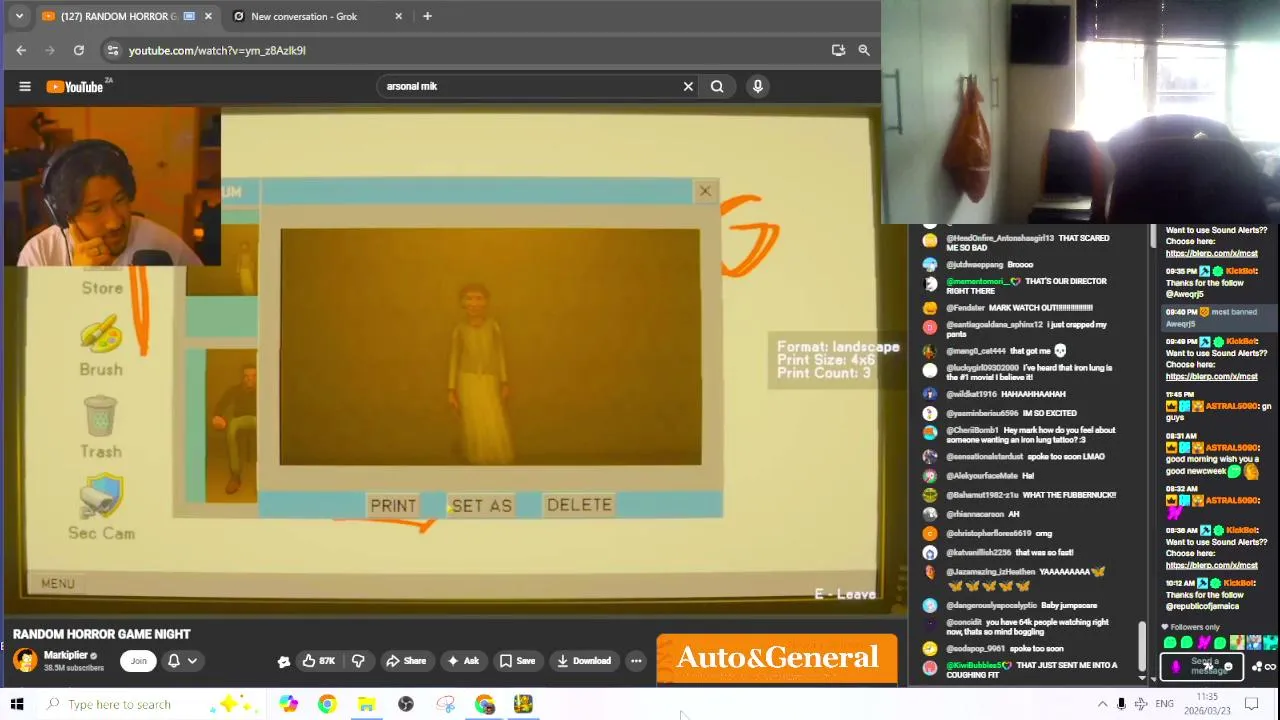Toggle the notification bell for Markiplier
Screen dimensions: 1280x720
click(x=174, y=661)
